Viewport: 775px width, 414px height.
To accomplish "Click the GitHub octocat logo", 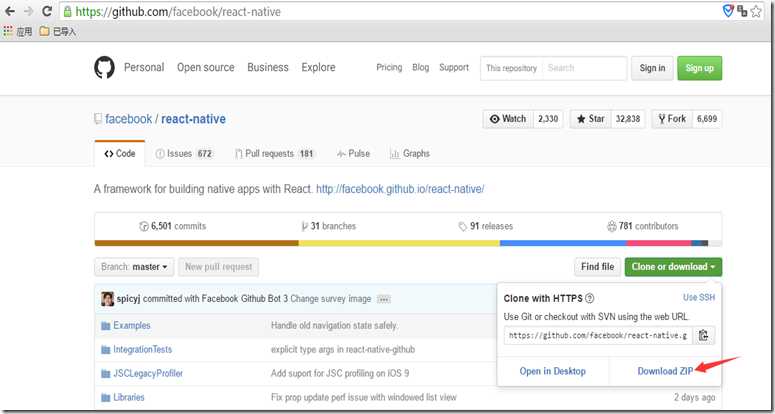I will pyautogui.click(x=104, y=68).
